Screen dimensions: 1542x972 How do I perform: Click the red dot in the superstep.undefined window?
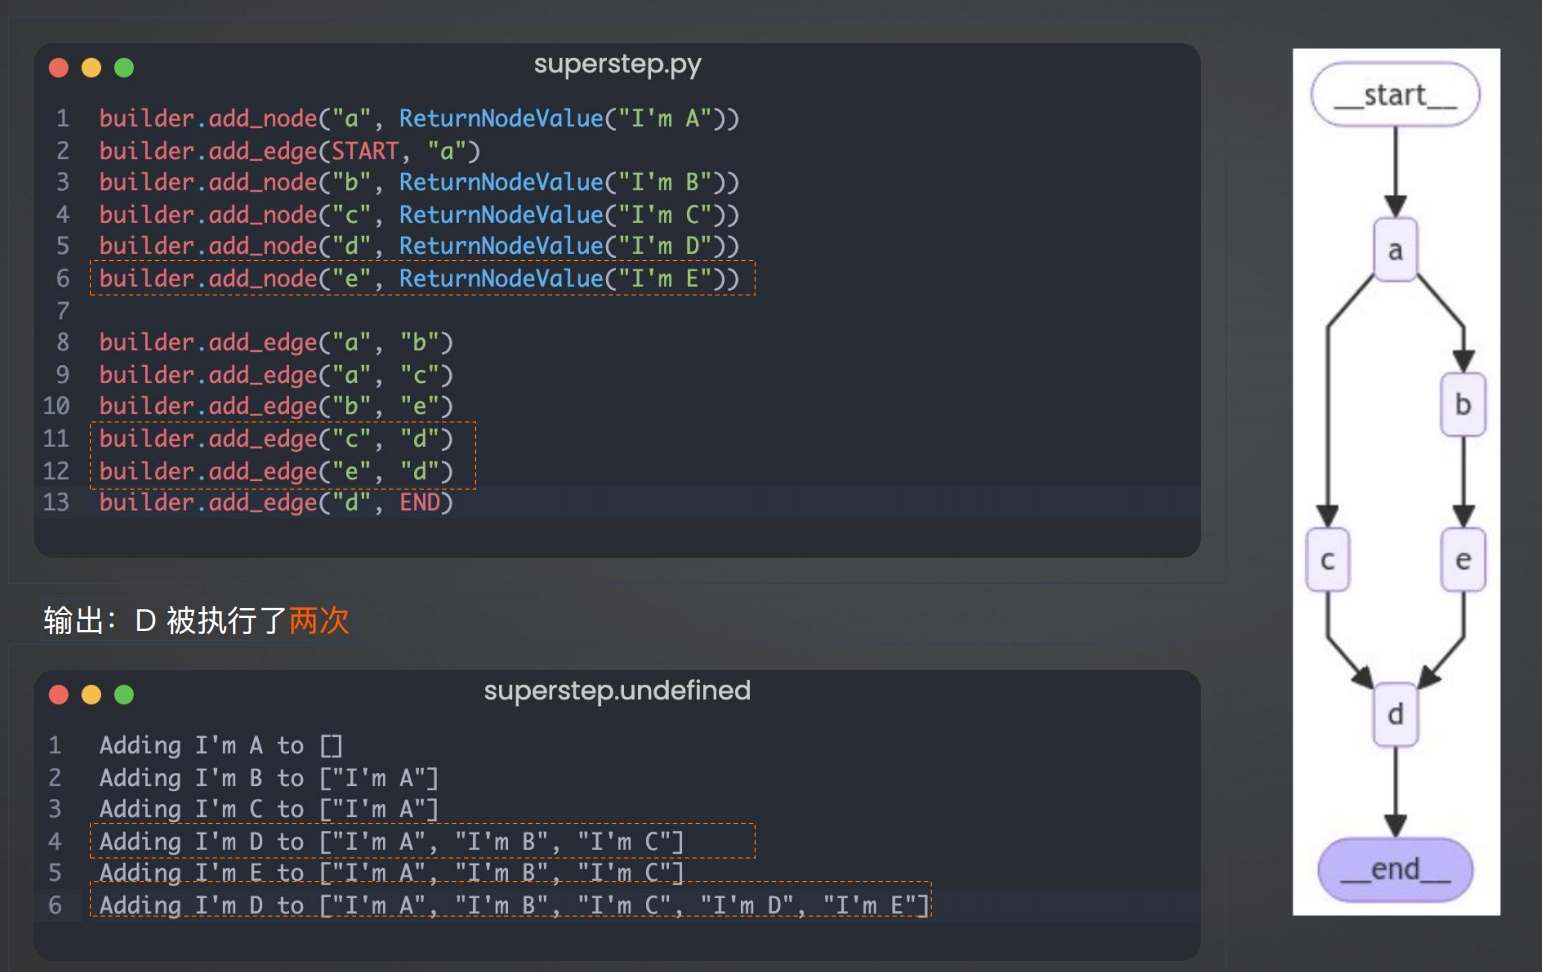58,694
